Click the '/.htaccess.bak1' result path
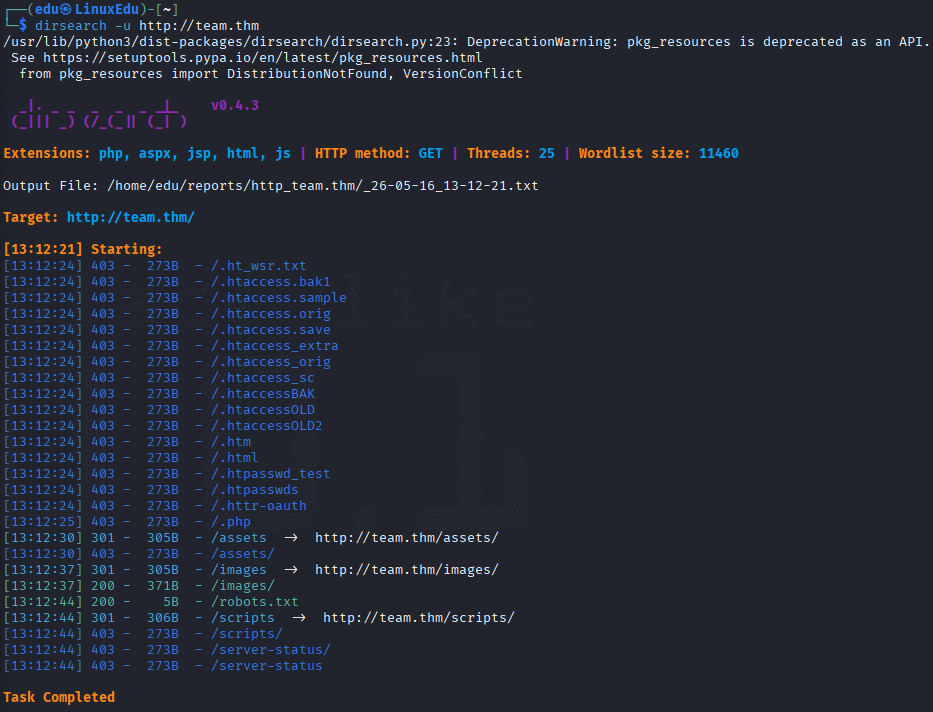Image resolution: width=933 pixels, height=712 pixels. (271, 281)
